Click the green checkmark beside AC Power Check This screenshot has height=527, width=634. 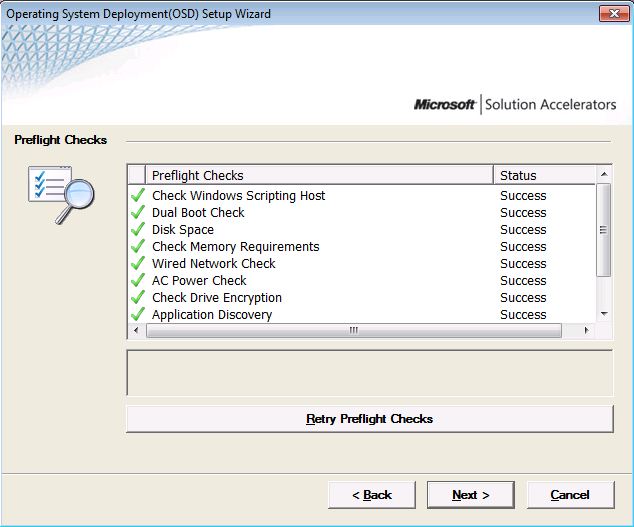tap(138, 280)
